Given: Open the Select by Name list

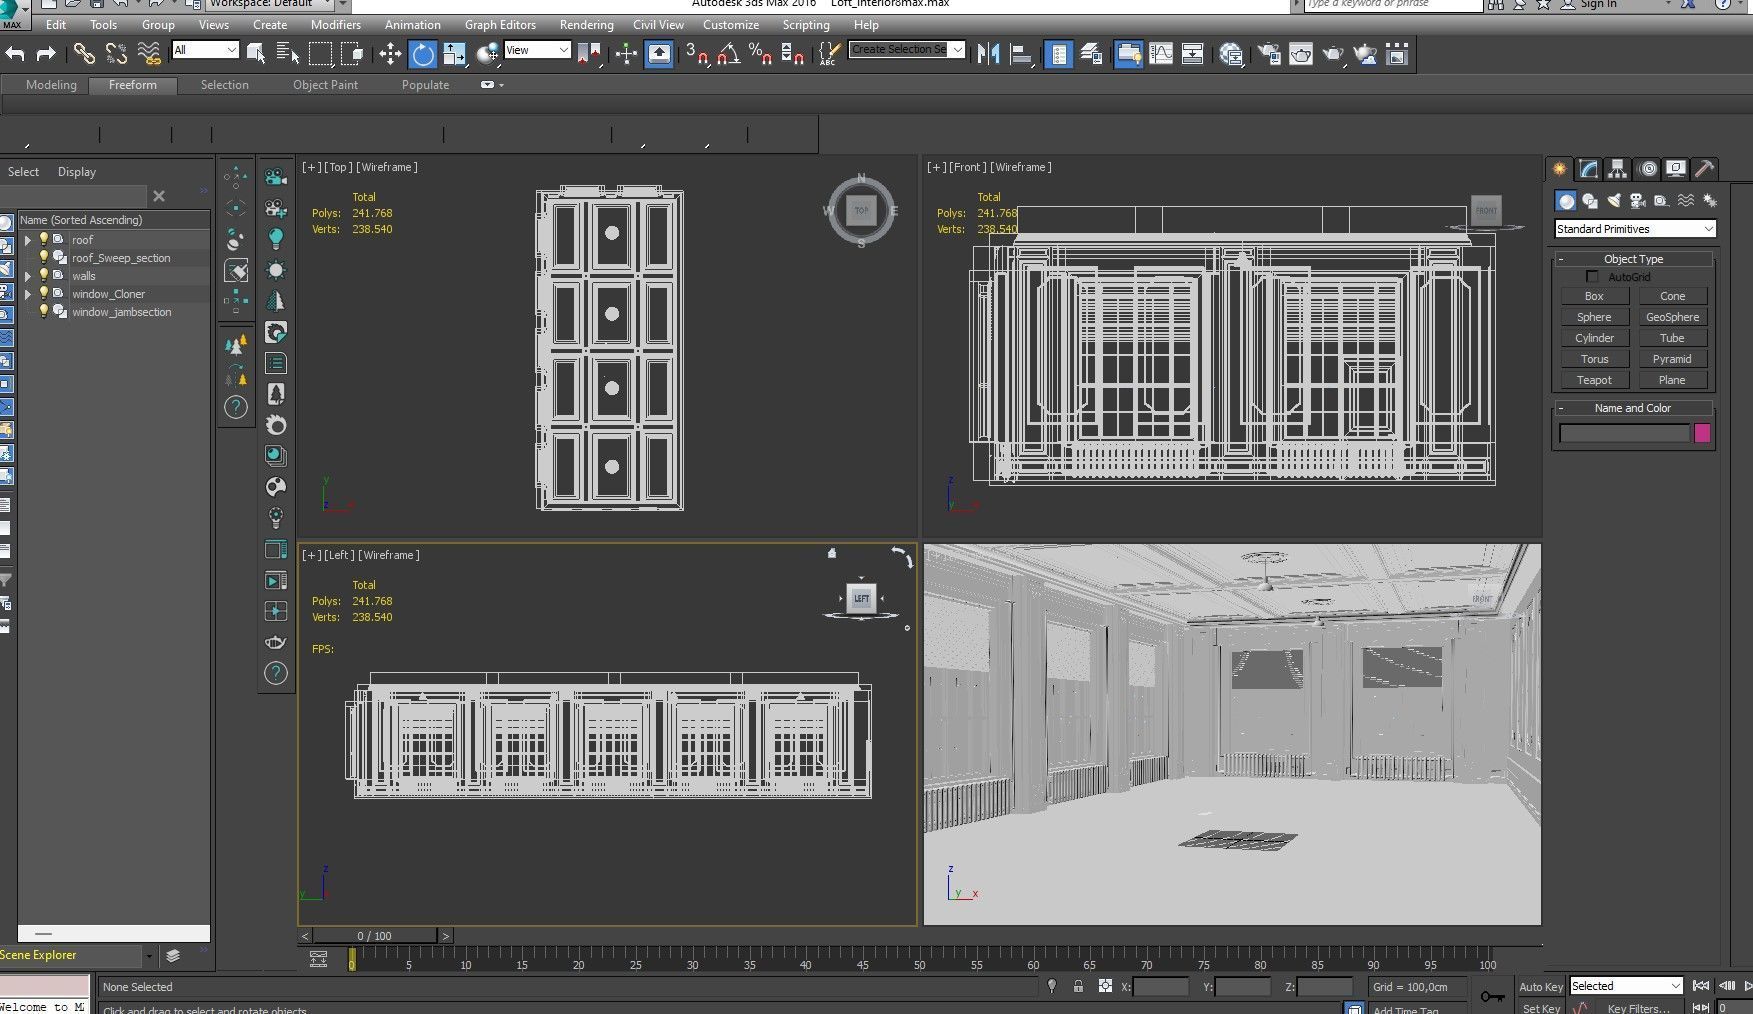Looking at the screenshot, I should point(288,54).
